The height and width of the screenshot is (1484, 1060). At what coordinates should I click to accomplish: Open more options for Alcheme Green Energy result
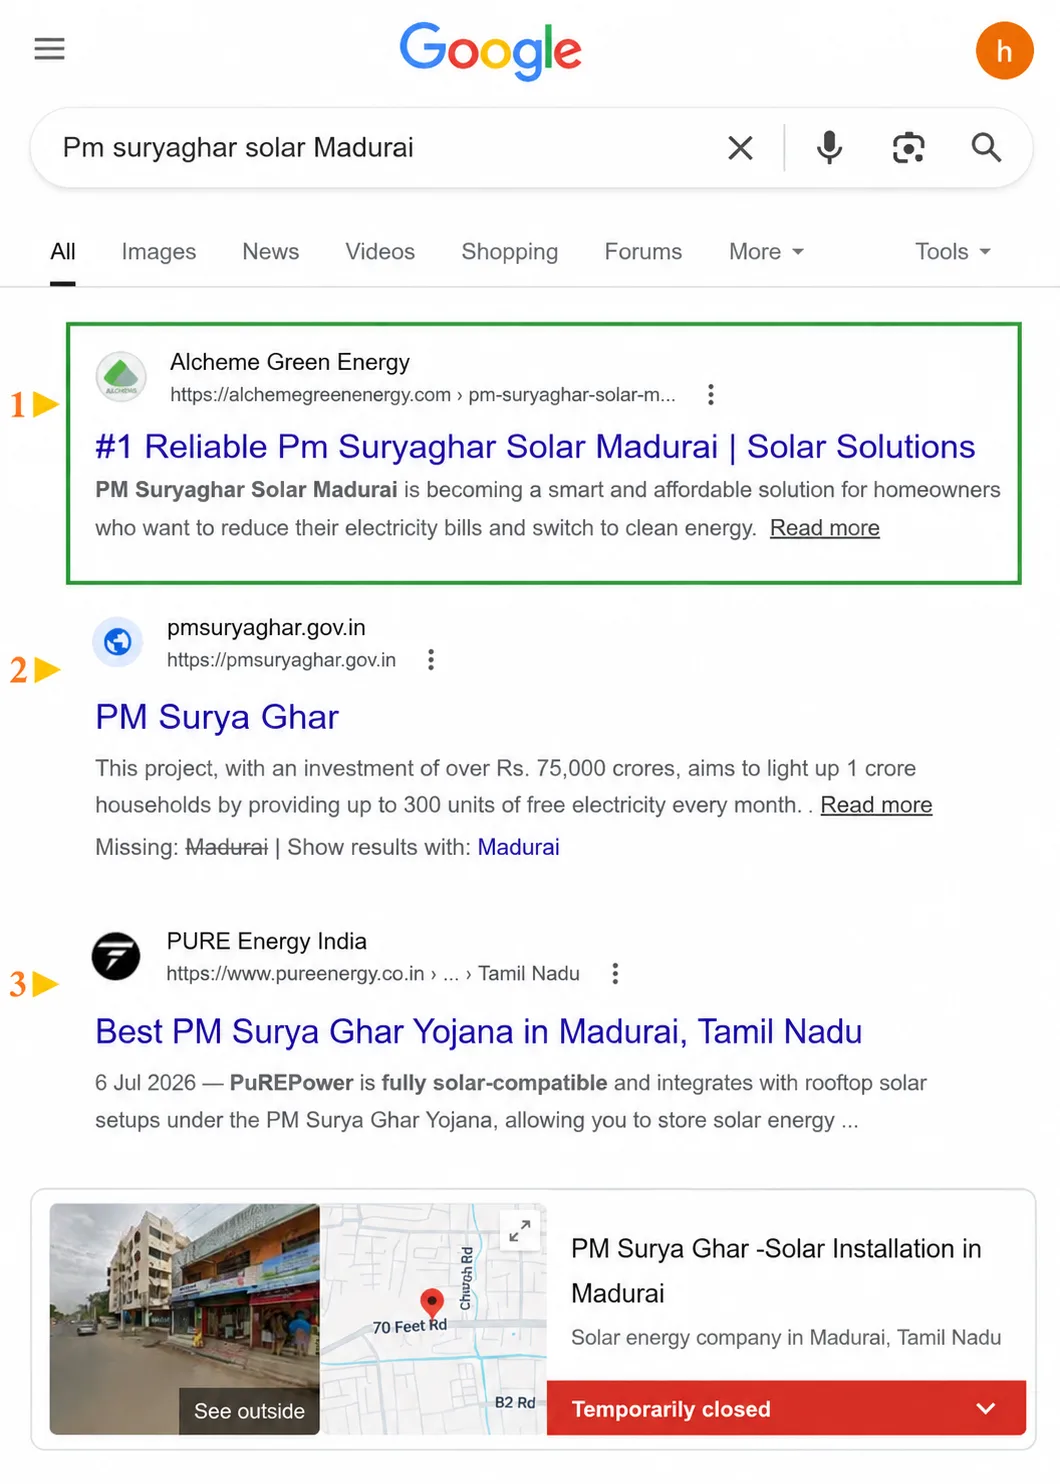coord(710,395)
